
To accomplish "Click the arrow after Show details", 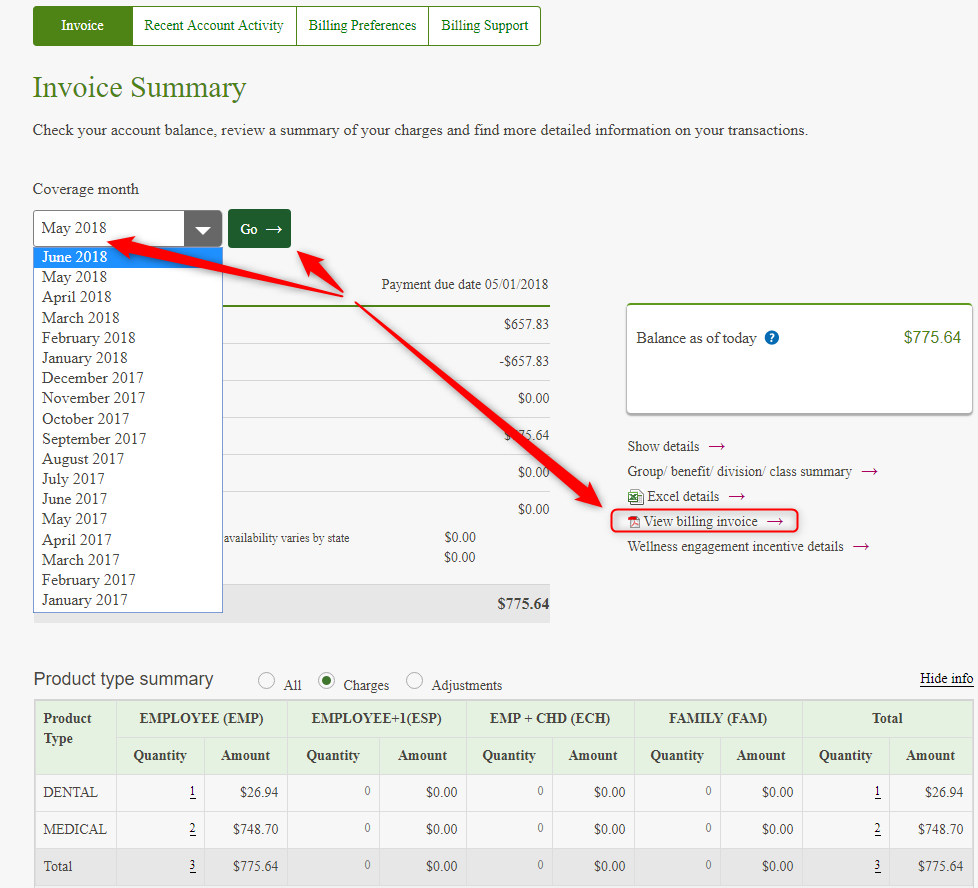I will (x=716, y=447).
